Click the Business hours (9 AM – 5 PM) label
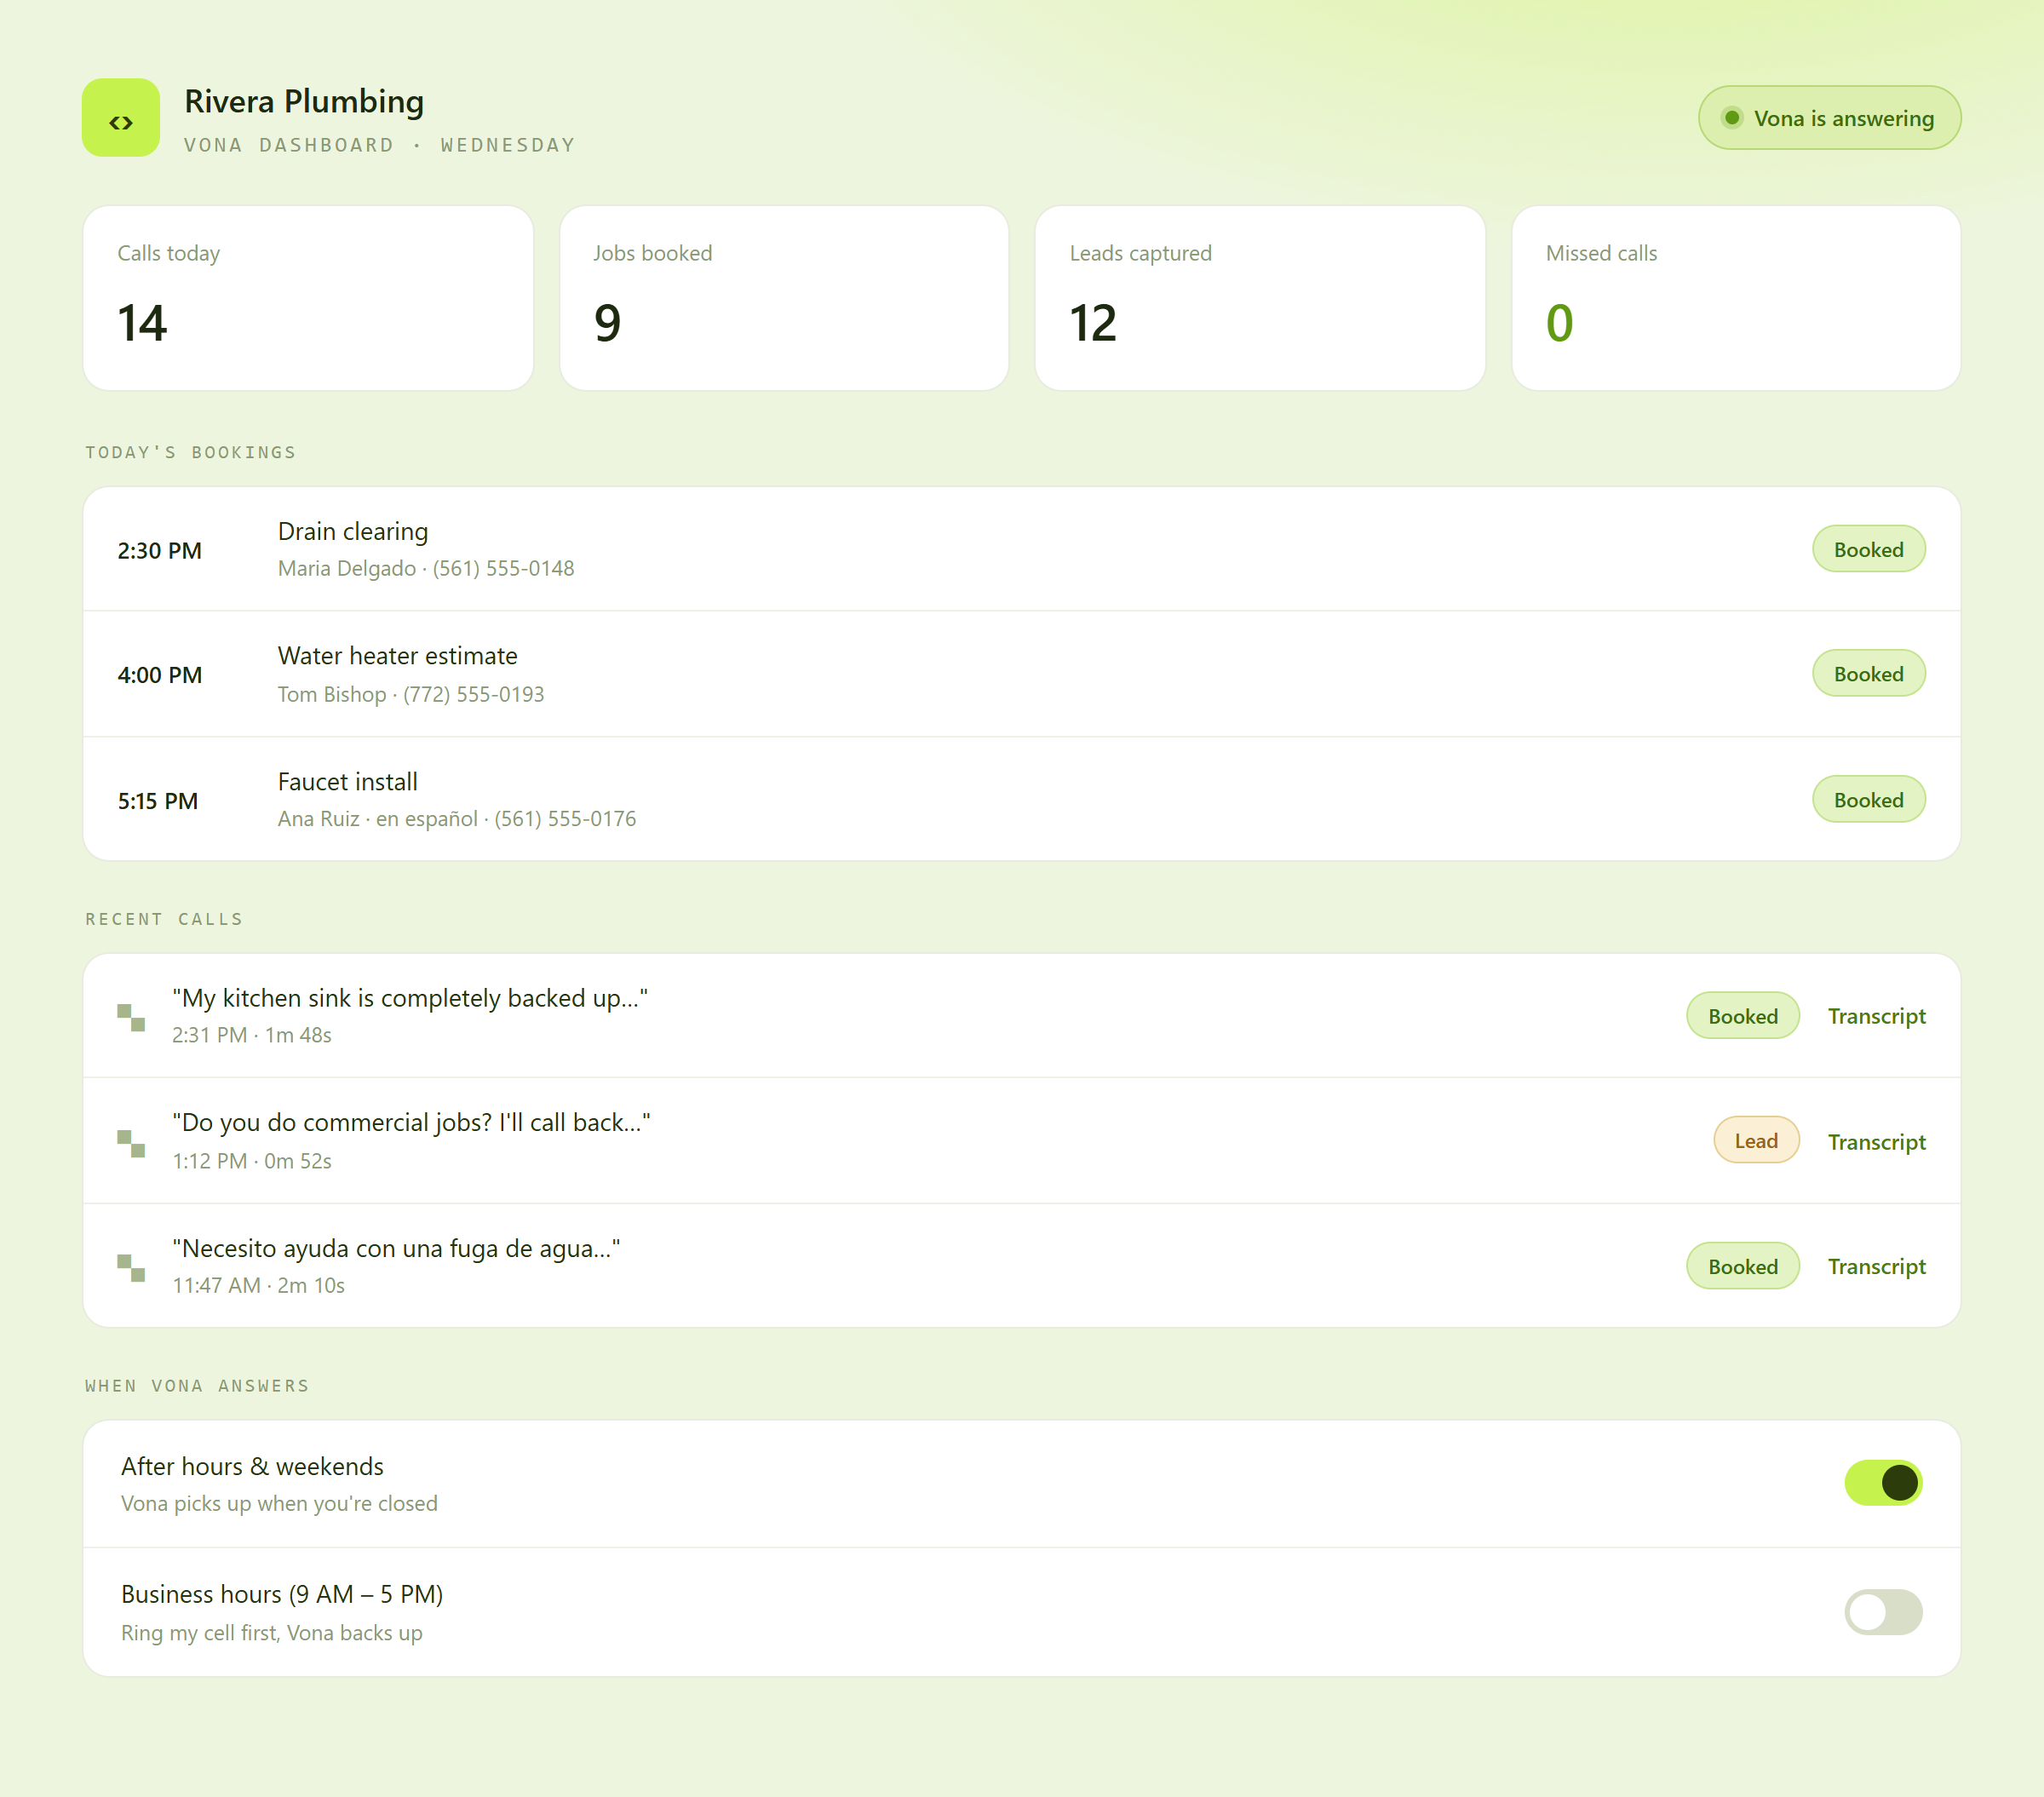The height and width of the screenshot is (1797, 2044). (282, 1595)
